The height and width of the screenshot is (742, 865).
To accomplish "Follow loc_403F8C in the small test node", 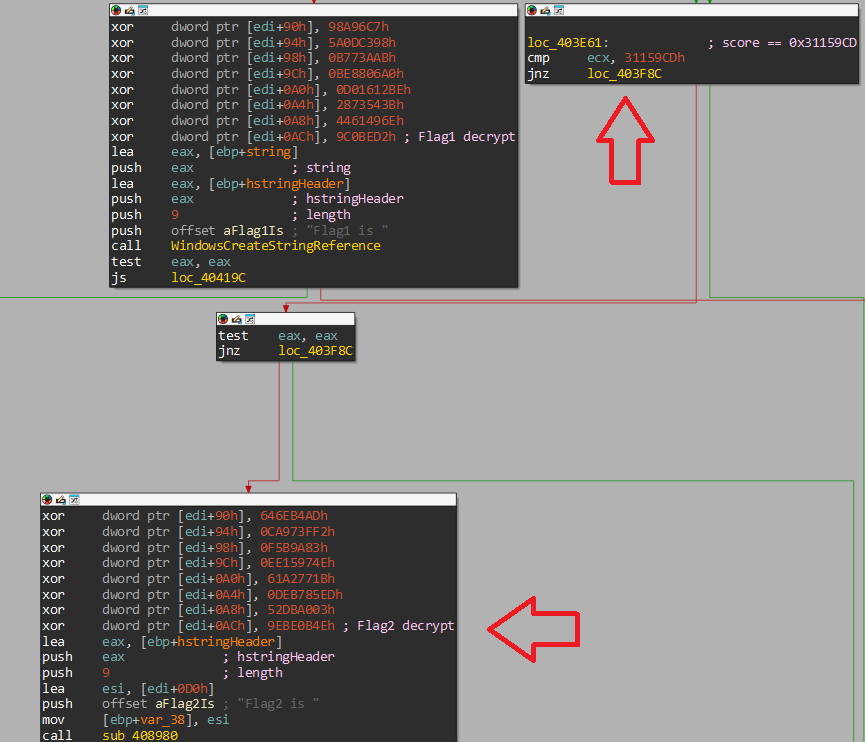I will [x=316, y=351].
